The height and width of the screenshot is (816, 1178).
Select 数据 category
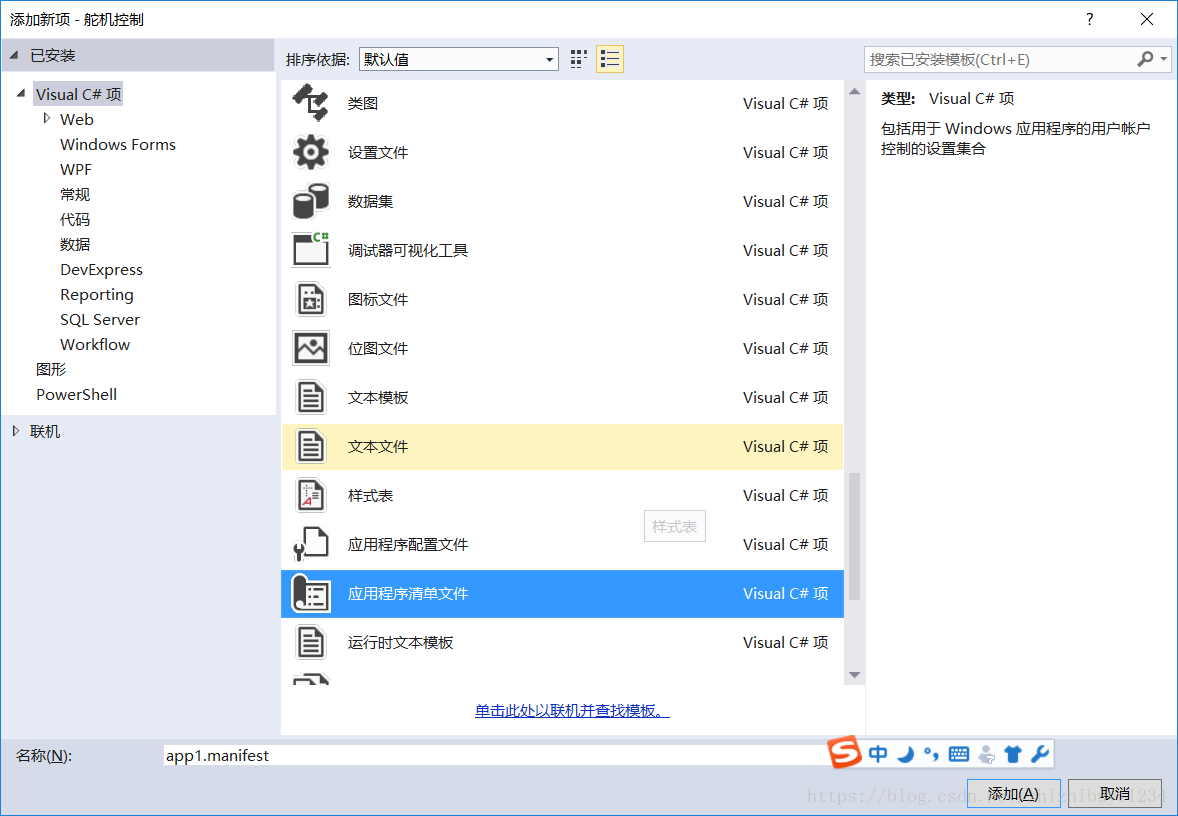coord(75,244)
